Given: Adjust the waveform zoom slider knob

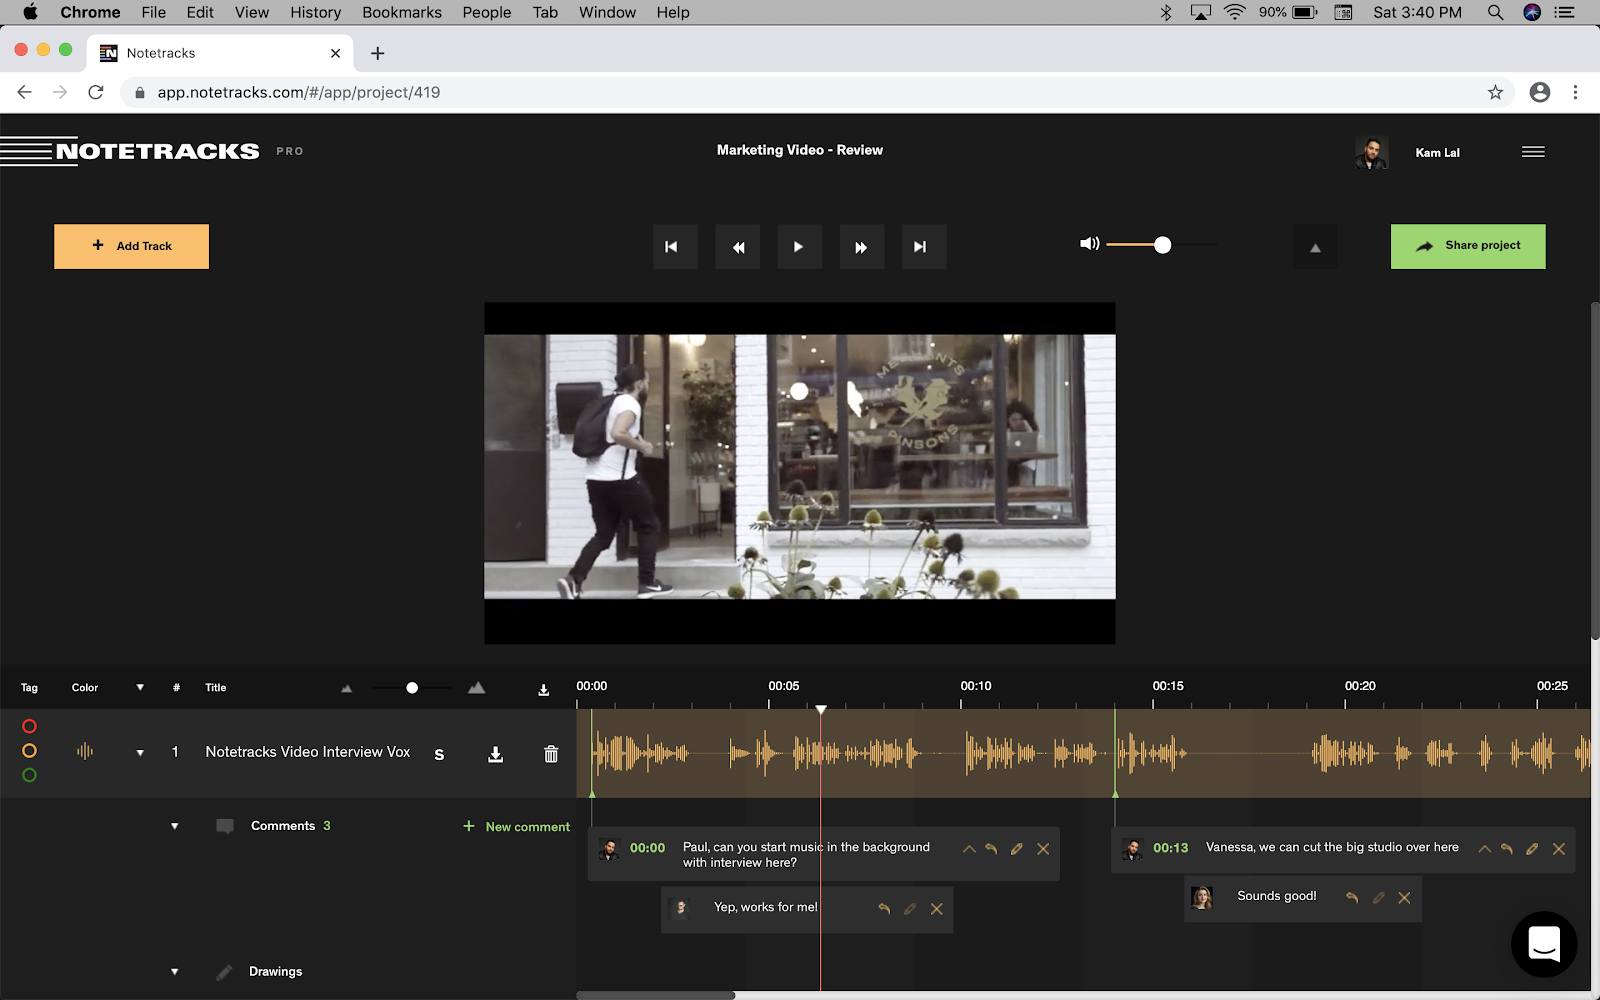Looking at the screenshot, I should 412,688.
